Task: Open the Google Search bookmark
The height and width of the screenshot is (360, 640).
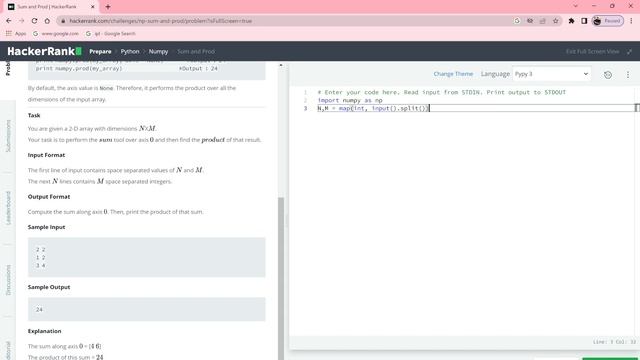Action: (111, 33)
